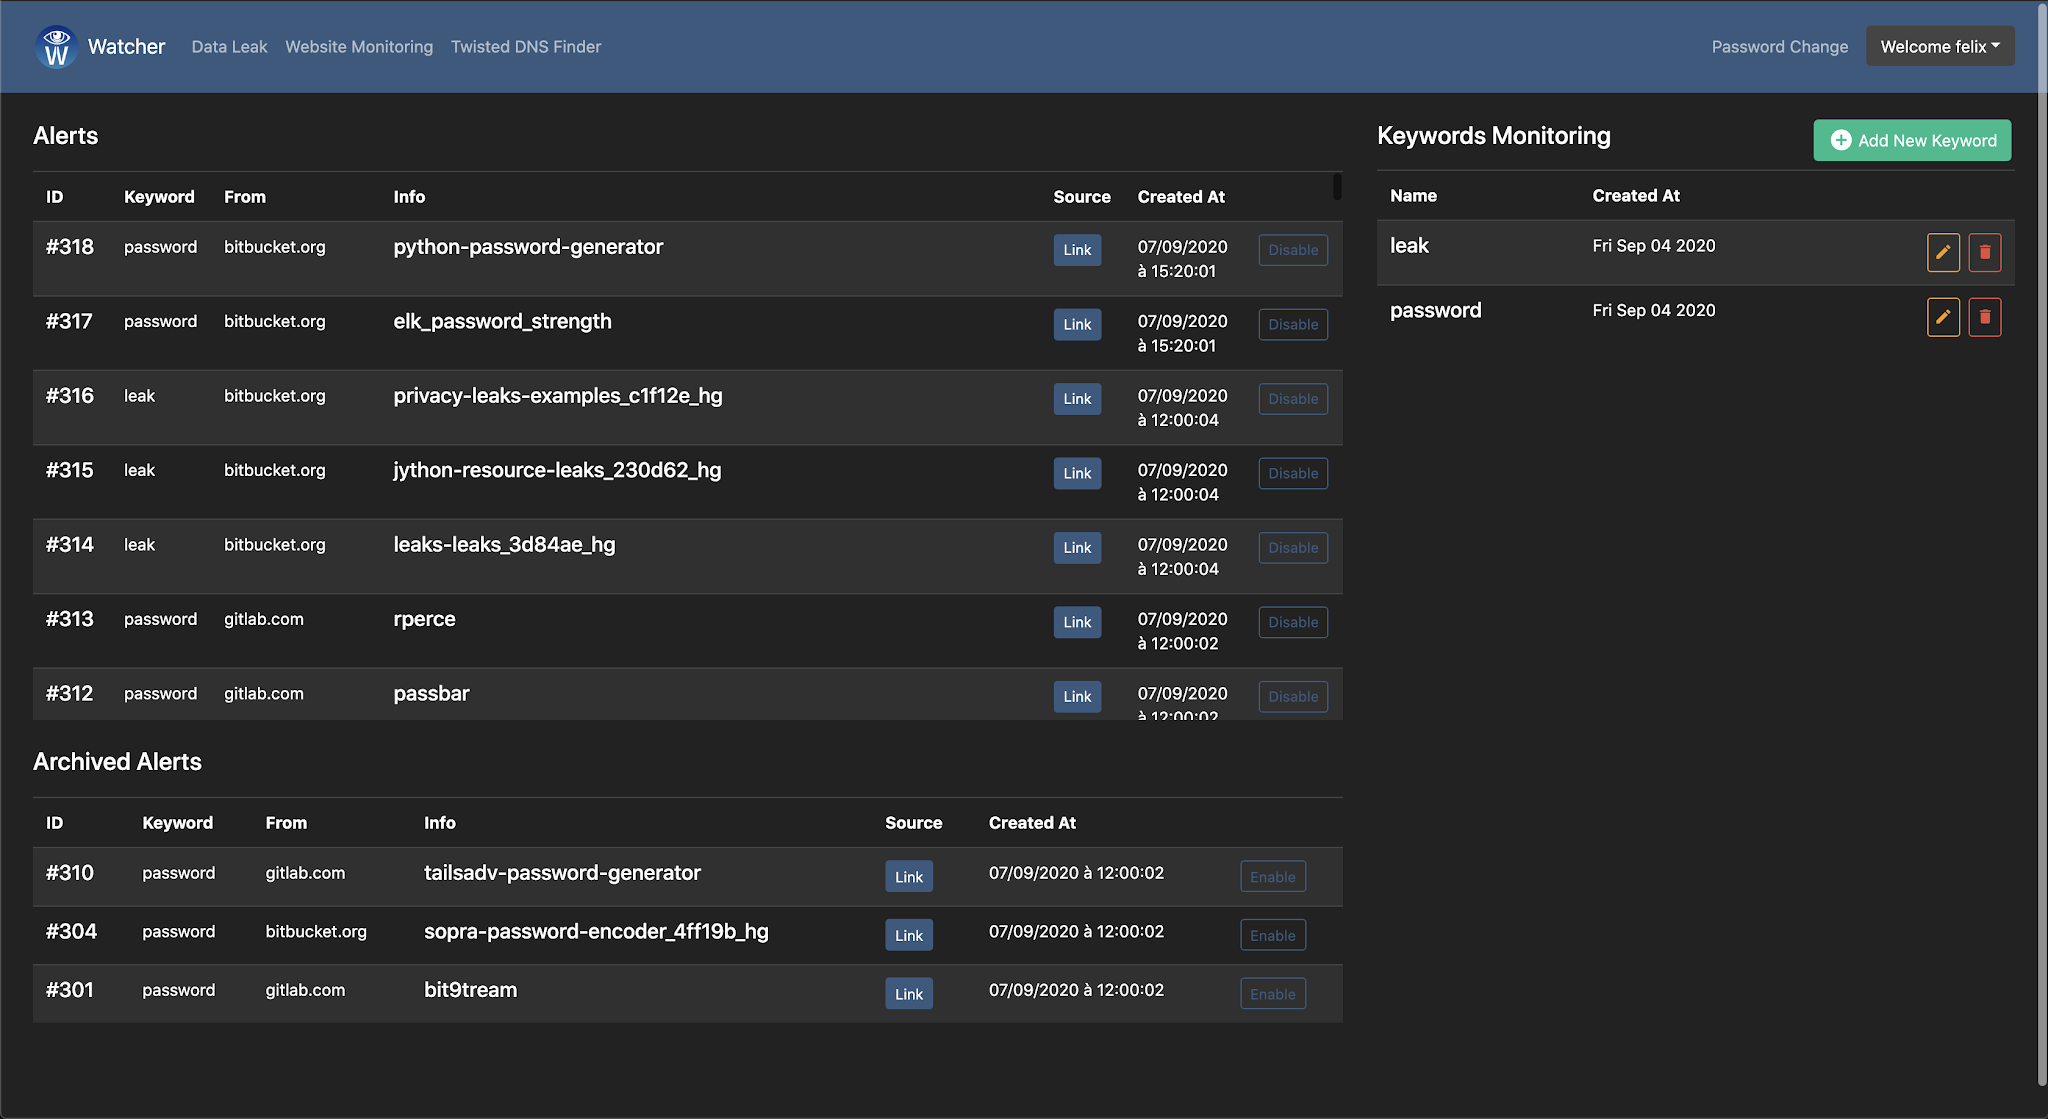Disable alert #318 python-password-generator
Image resolution: width=2048 pixels, height=1119 pixels.
pyautogui.click(x=1292, y=250)
